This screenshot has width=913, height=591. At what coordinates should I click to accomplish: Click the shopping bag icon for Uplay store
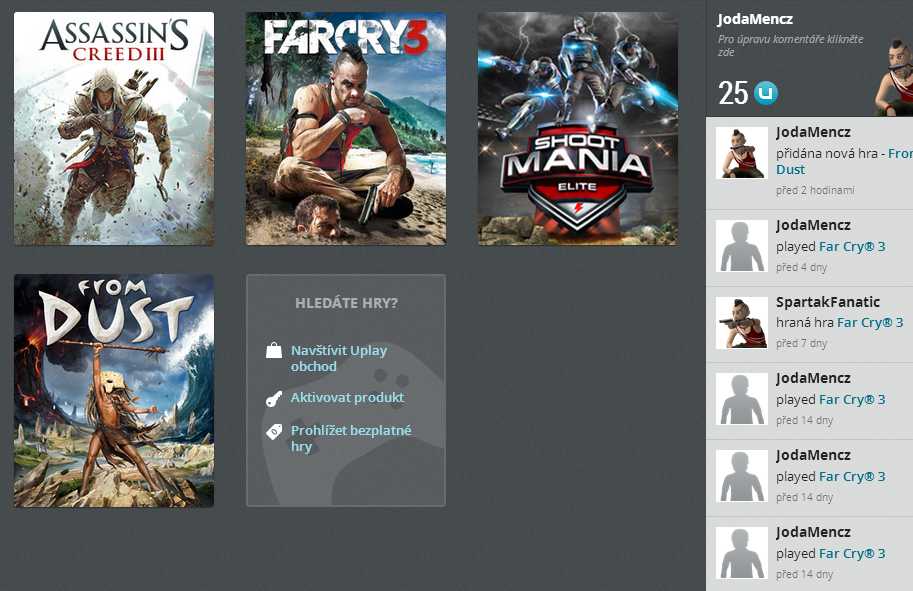point(273,351)
